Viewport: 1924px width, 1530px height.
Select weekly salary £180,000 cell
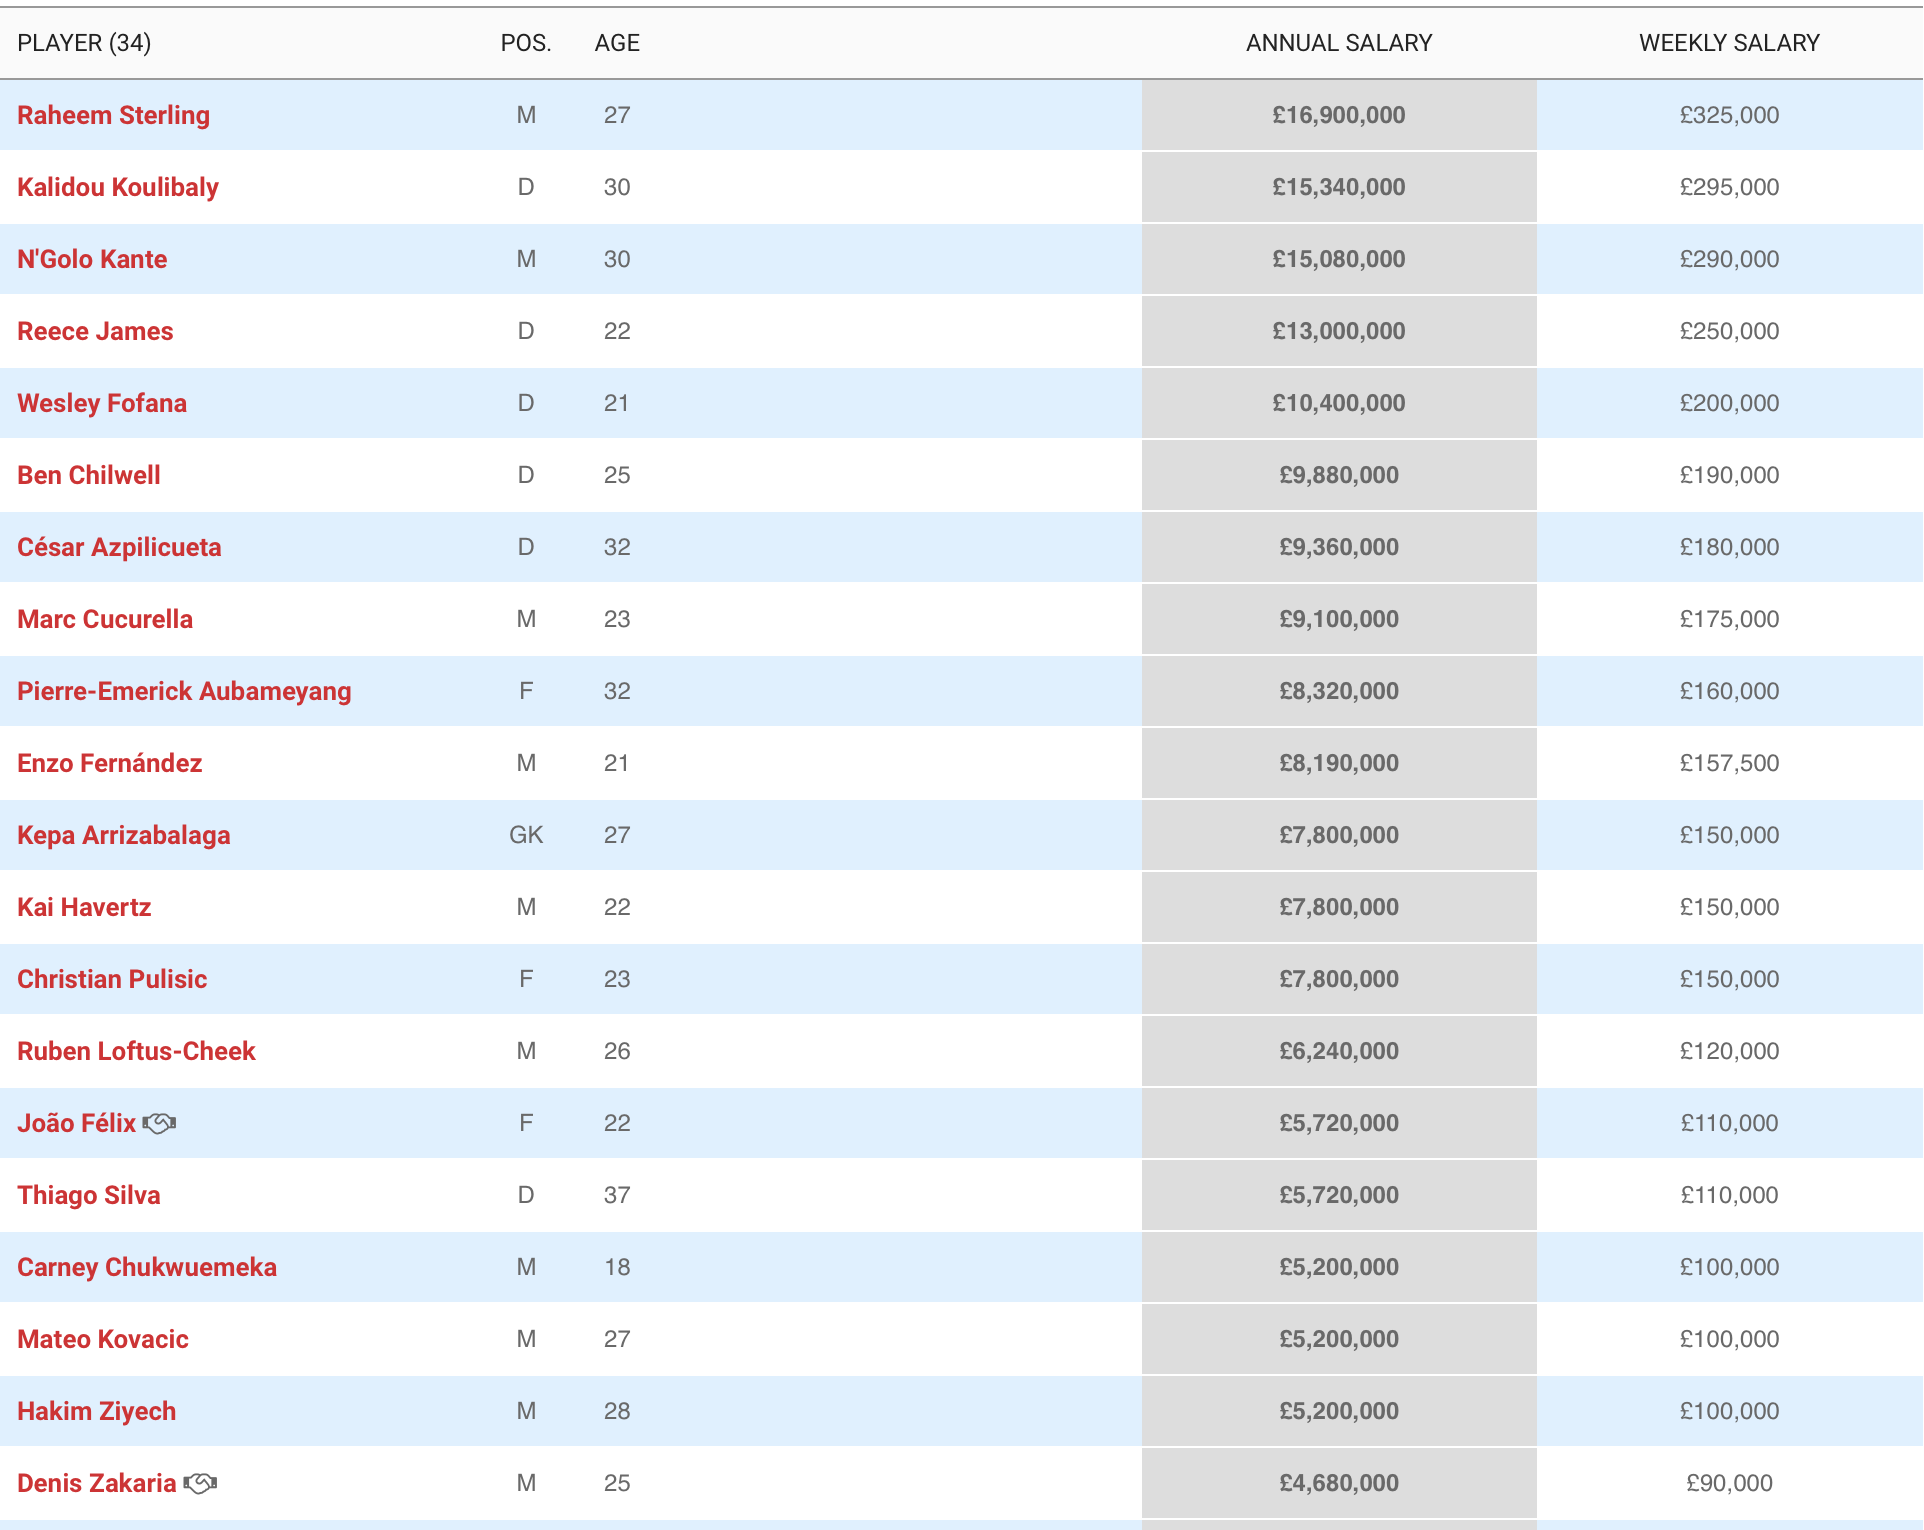1729,547
